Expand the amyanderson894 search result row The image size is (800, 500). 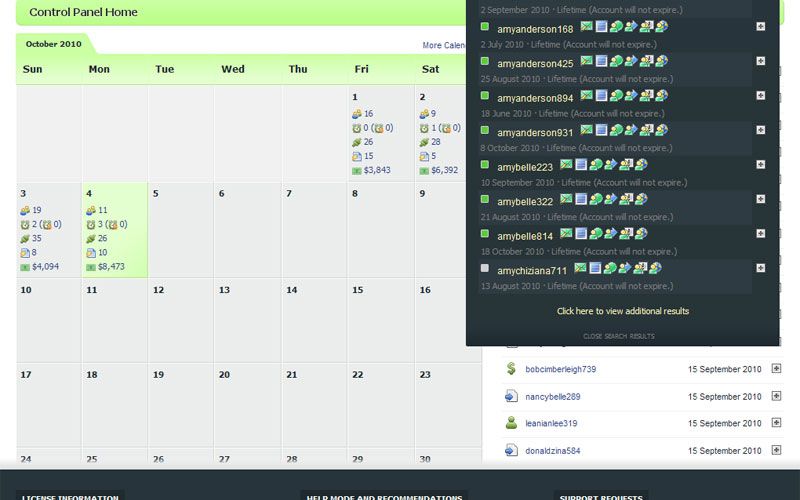[x=760, y=96]
